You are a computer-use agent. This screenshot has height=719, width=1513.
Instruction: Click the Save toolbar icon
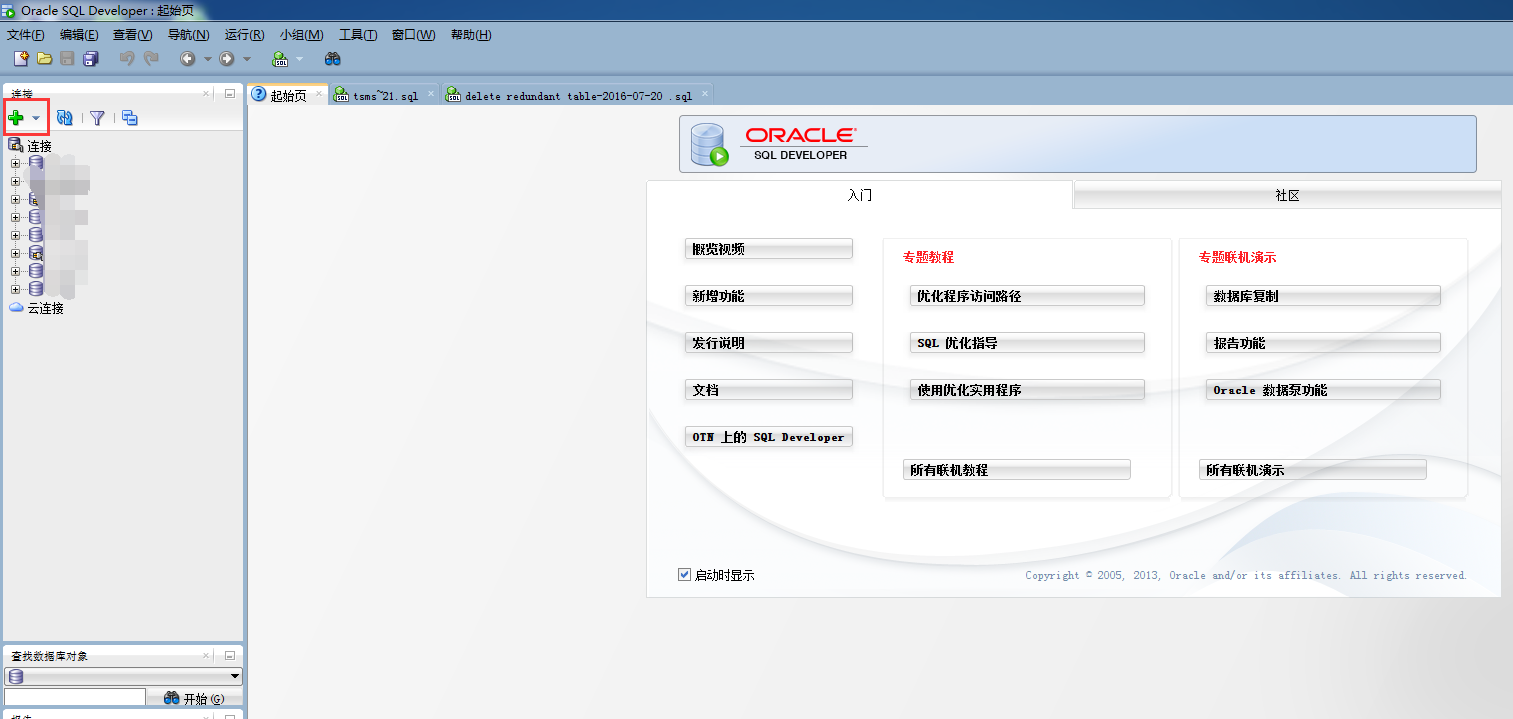pyautogui.click(x=68, y=59)
